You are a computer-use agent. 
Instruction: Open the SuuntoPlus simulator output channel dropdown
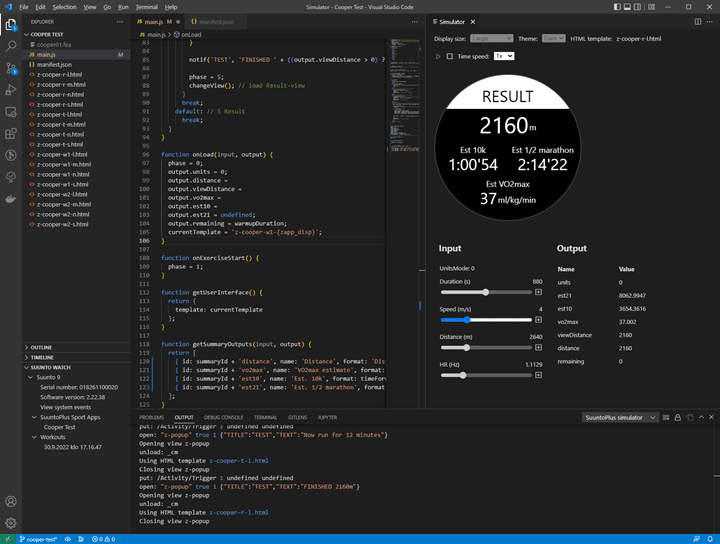point(619,417)
